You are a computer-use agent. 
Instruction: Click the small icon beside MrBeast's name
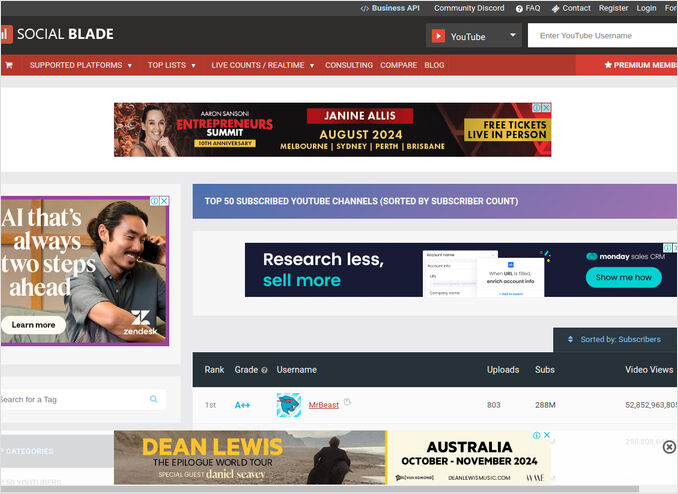pos(347,403)
